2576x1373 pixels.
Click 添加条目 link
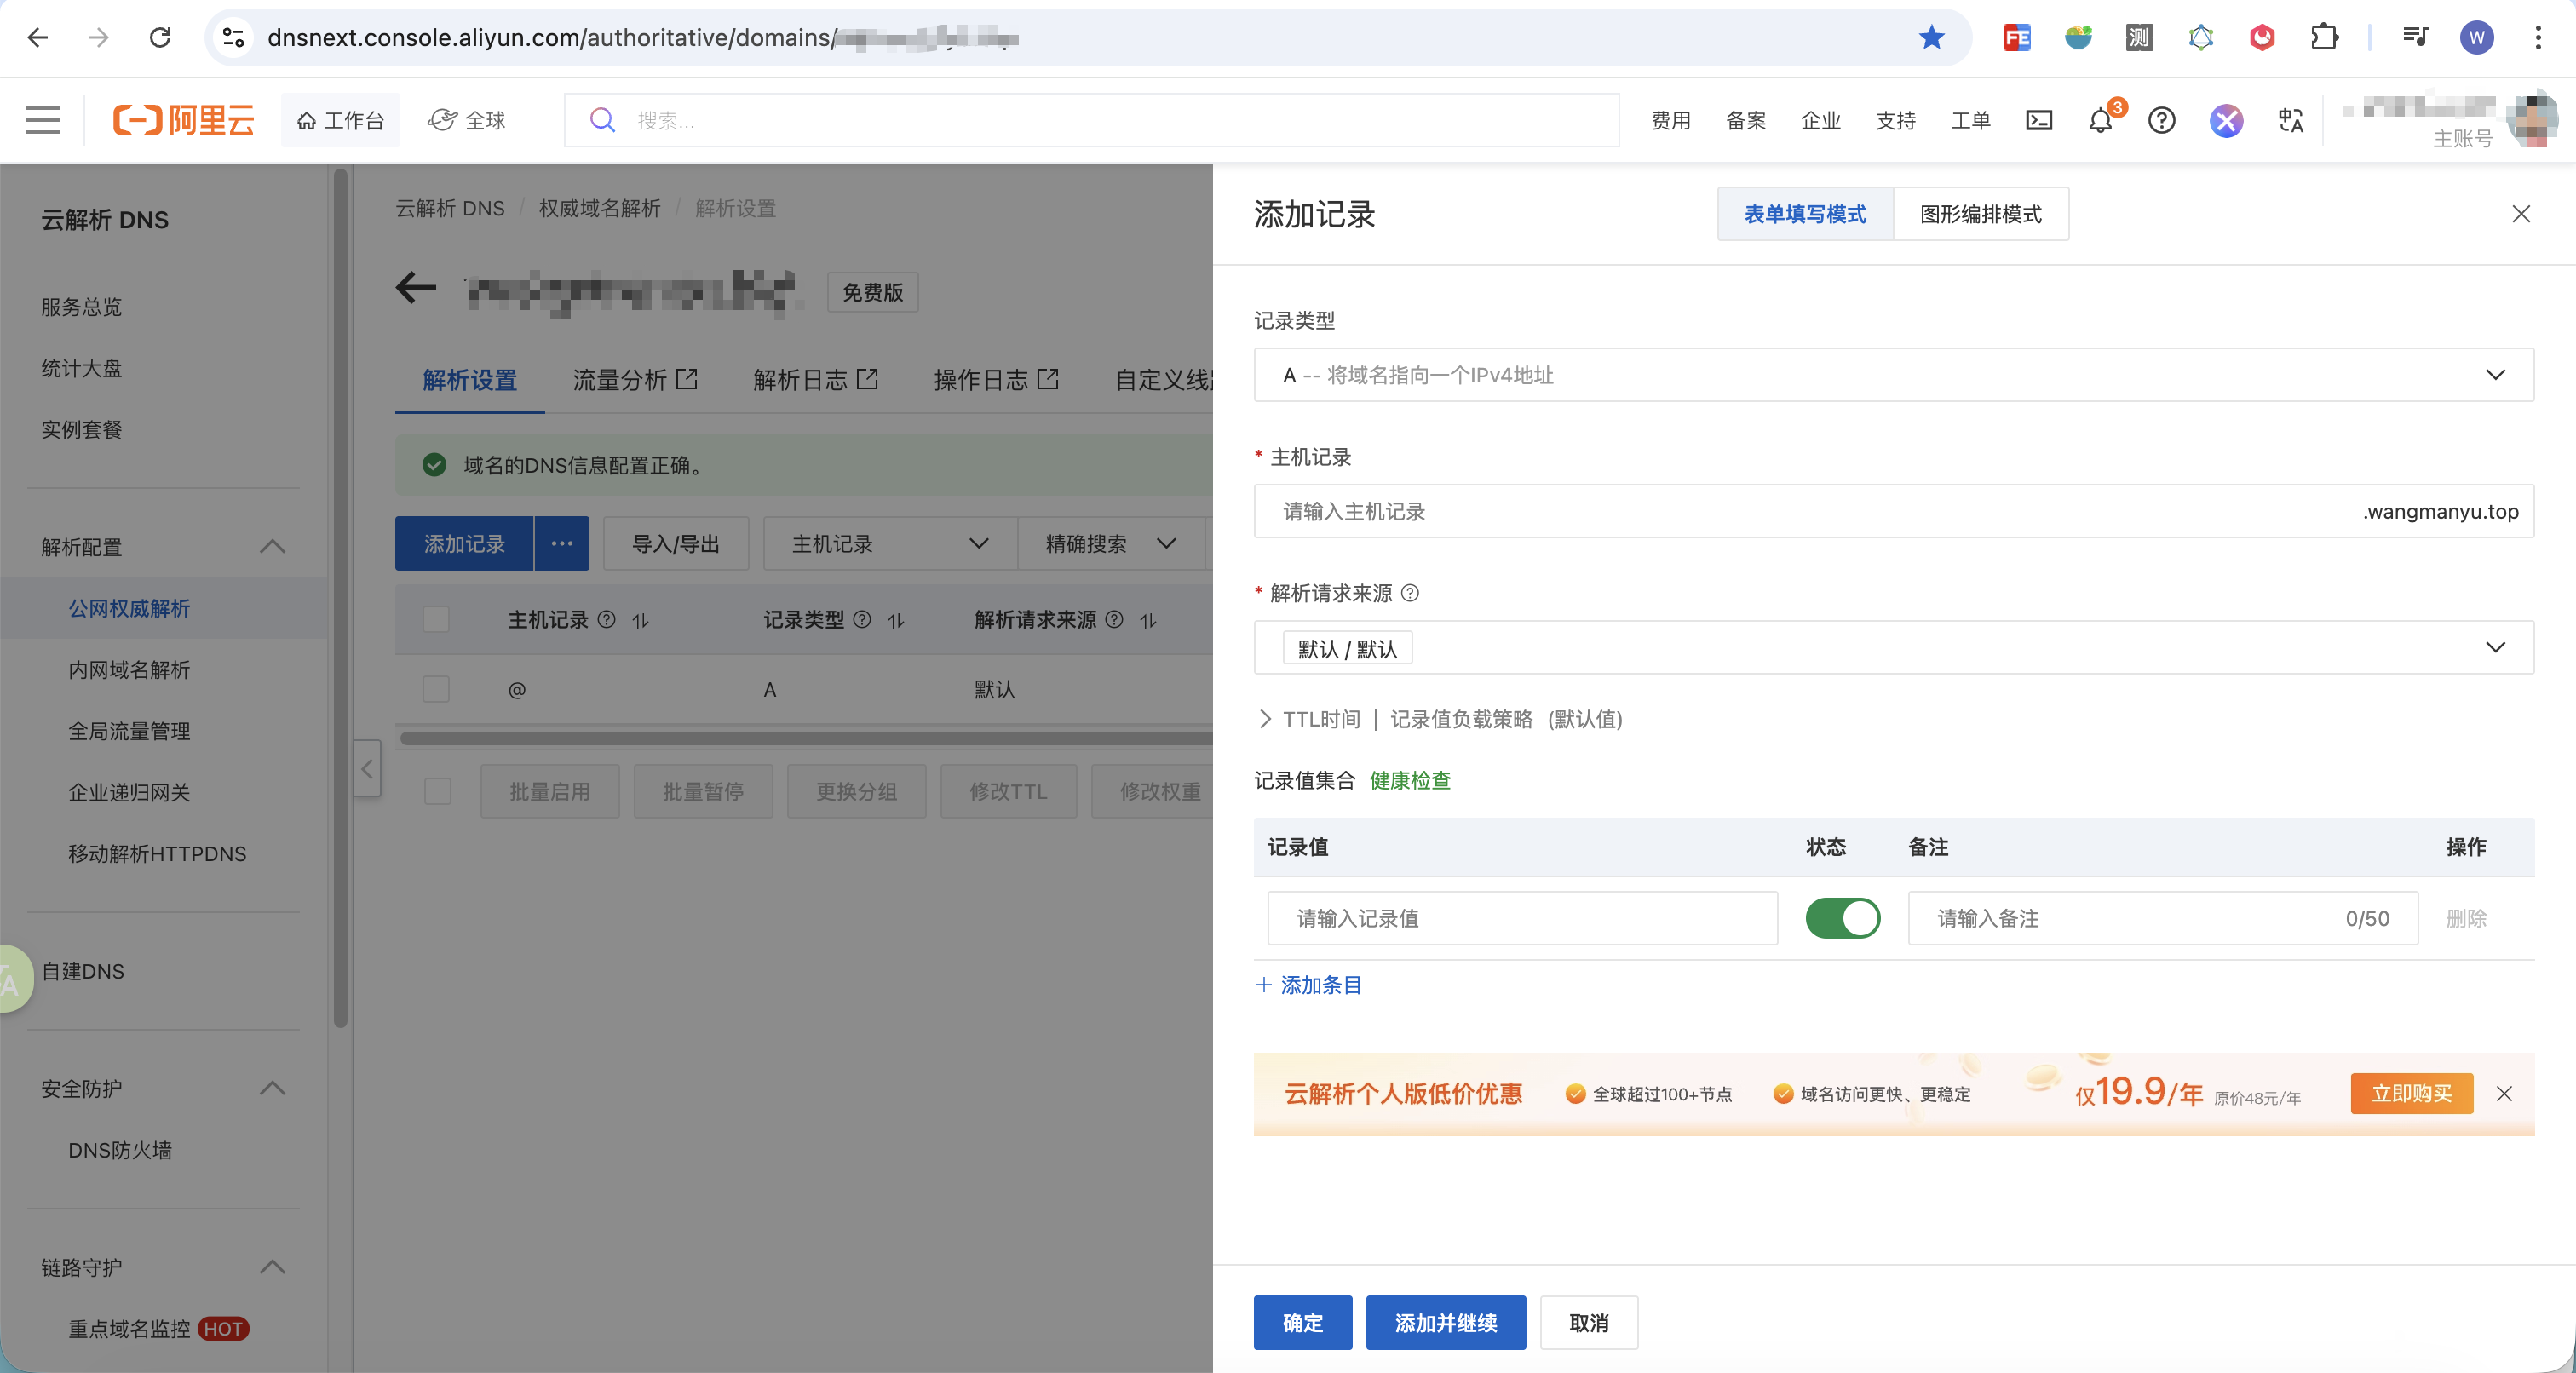(1309, 985)
